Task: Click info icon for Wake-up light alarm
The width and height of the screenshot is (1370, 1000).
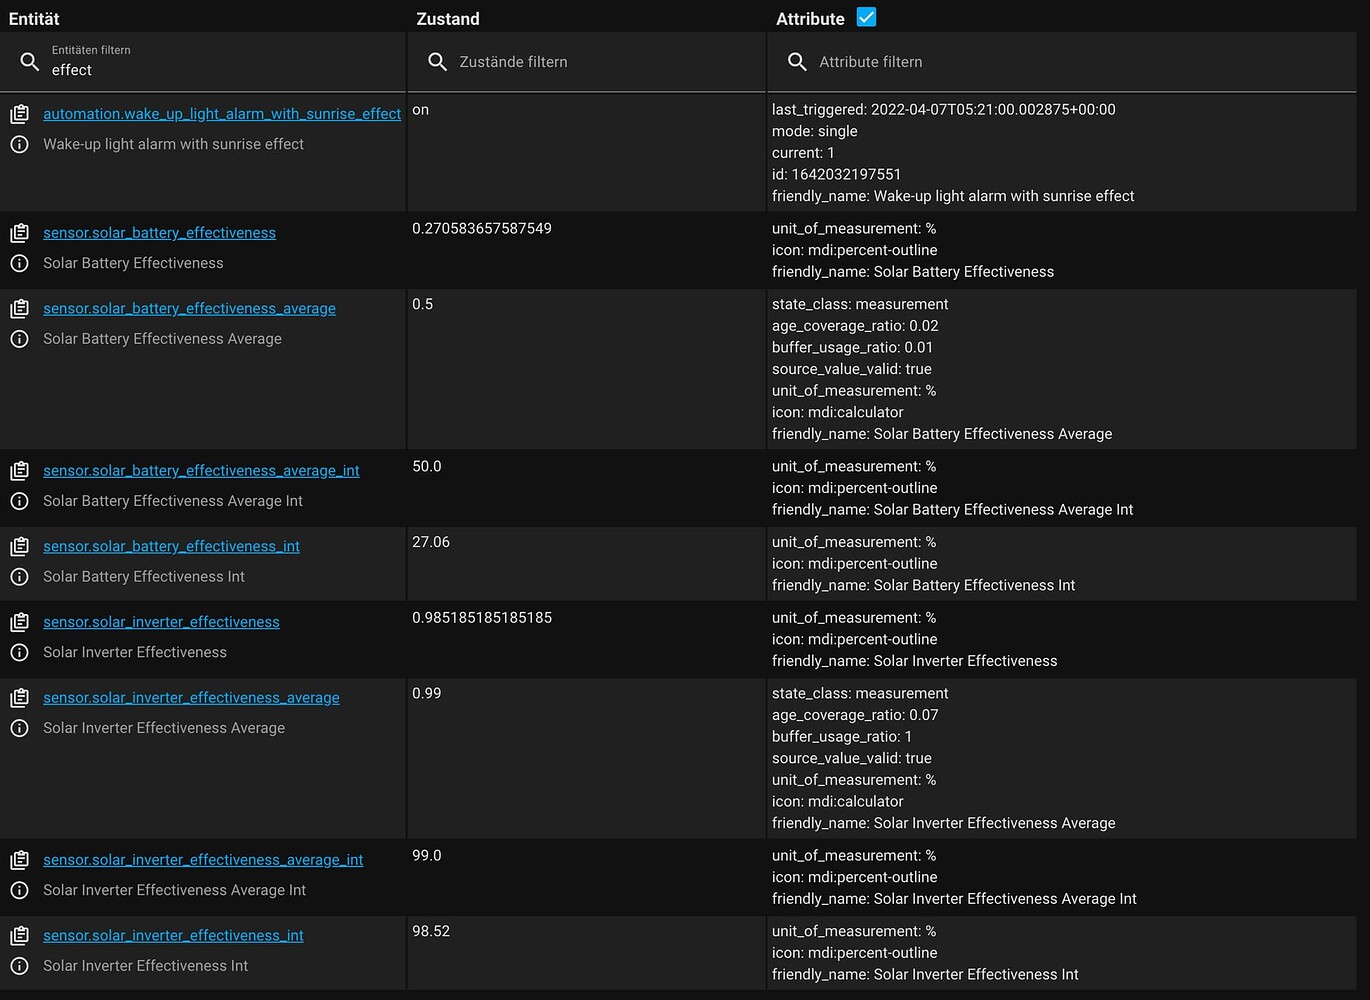Action: tap(19, 144)
